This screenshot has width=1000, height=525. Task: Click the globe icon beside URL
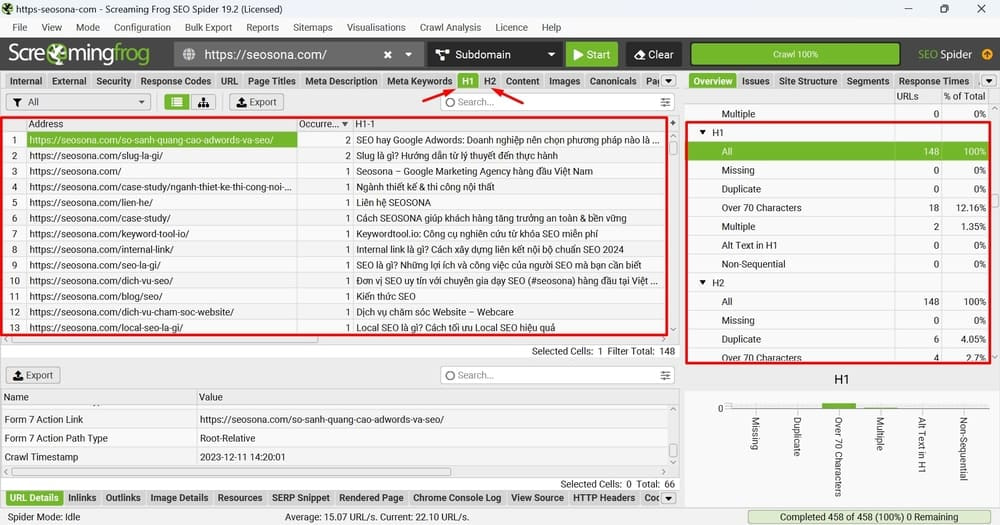click(189, 55)
